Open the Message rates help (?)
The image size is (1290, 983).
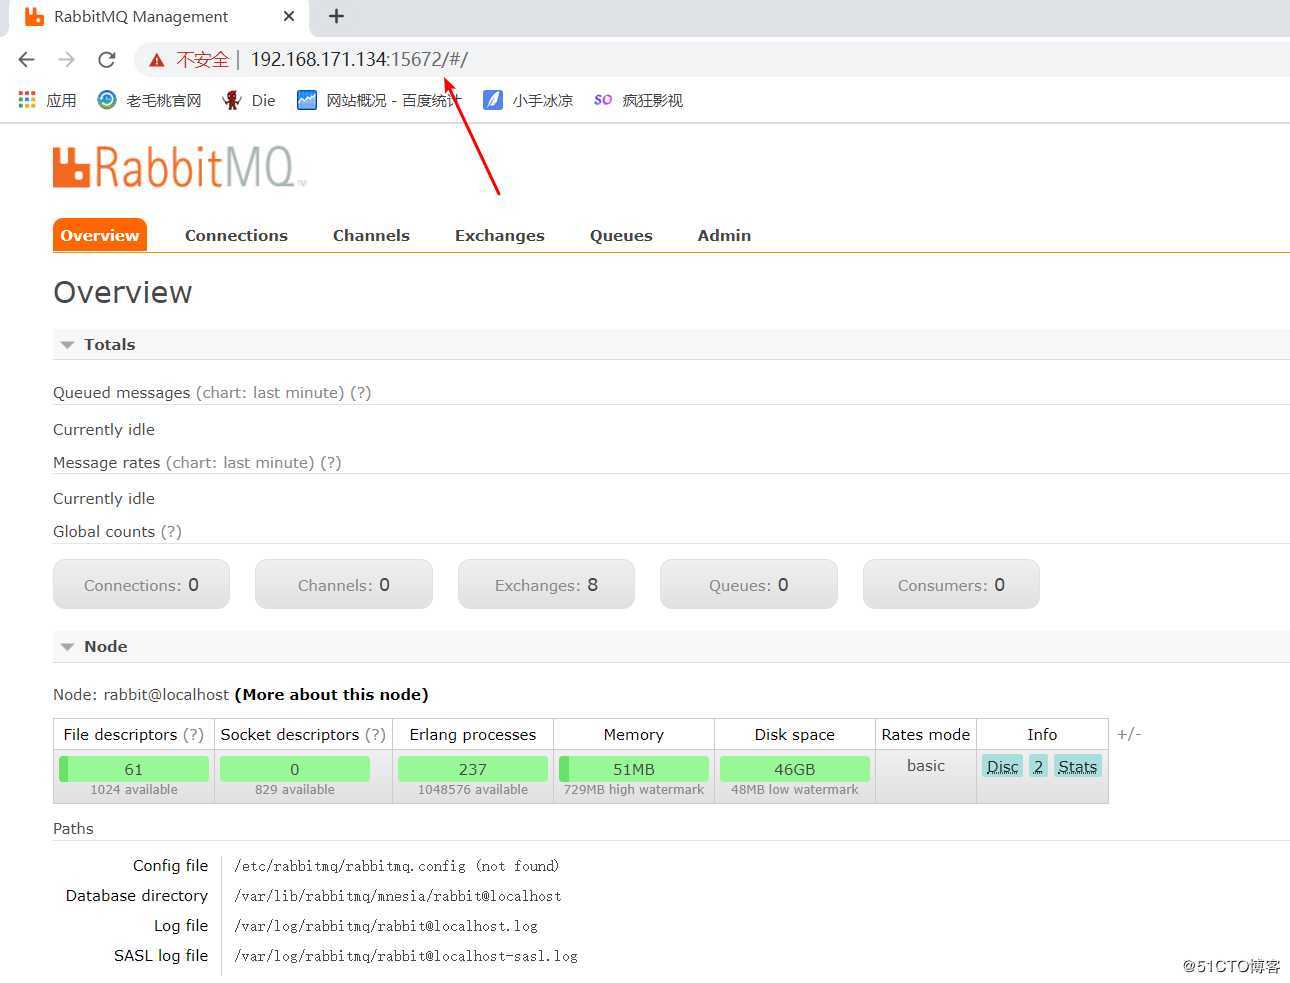point(331,462)
